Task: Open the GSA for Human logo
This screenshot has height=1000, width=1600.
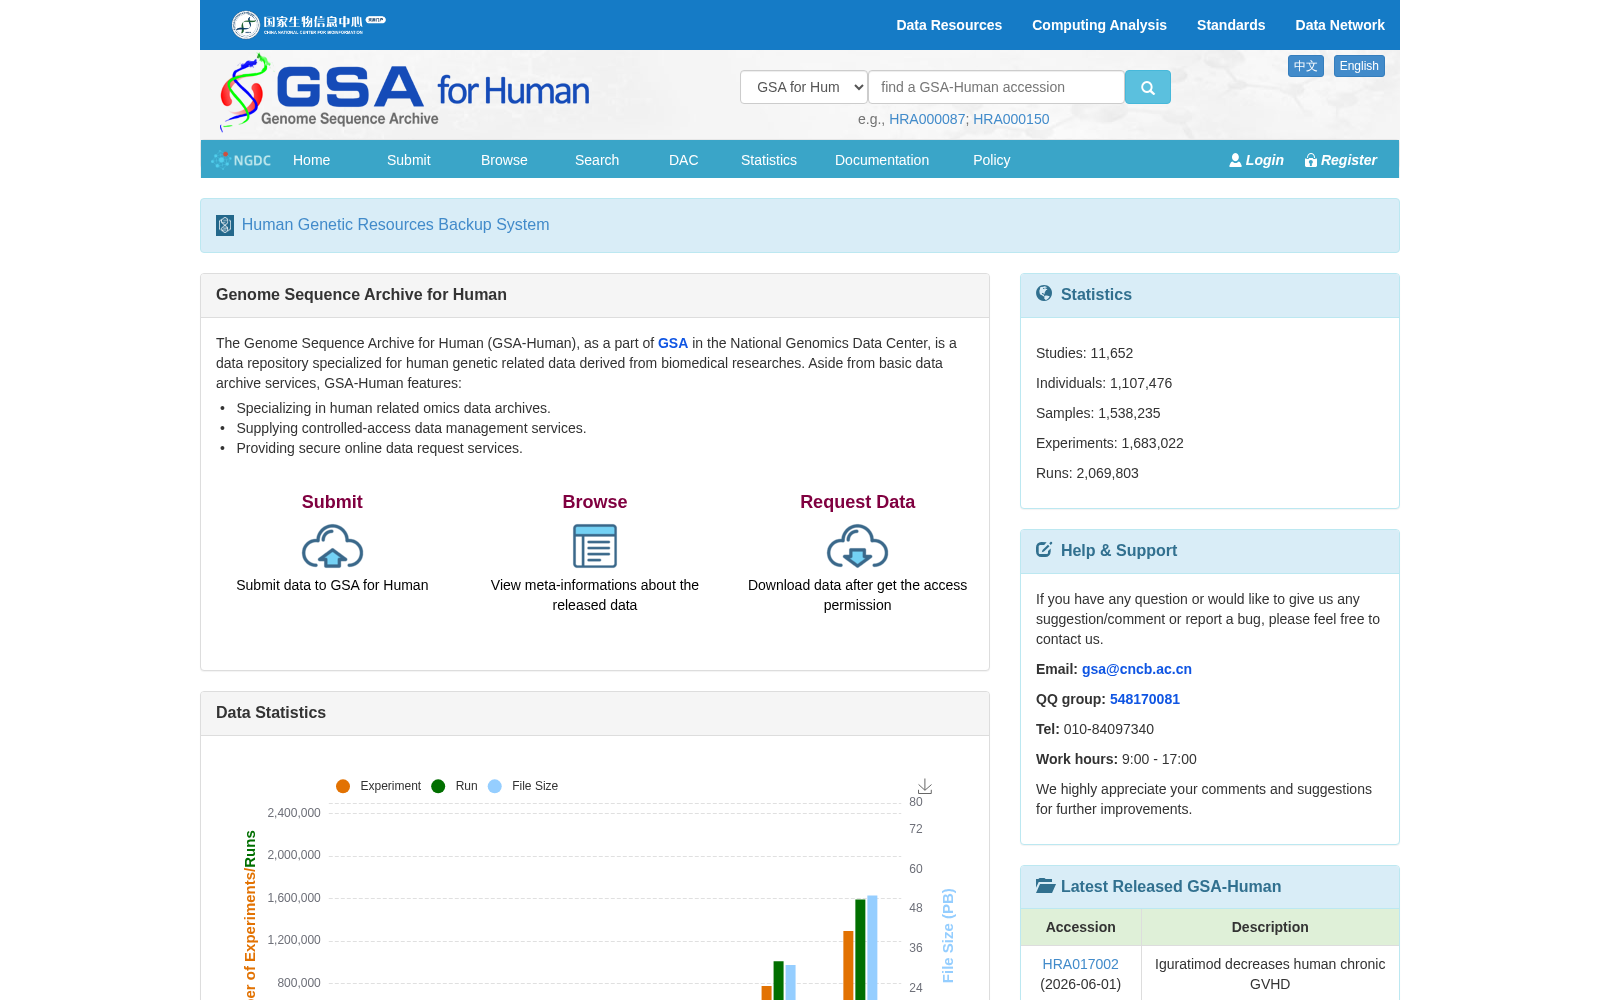Action: point(404,93)
